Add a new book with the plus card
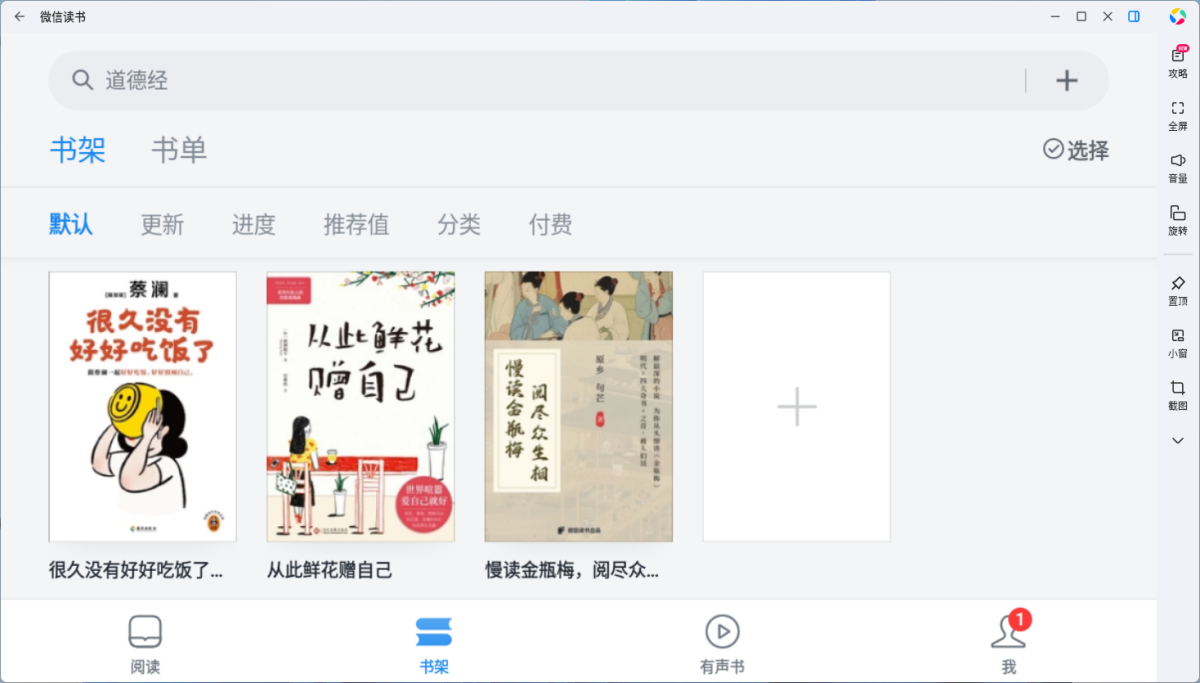This screenshot has height=683, width=1200. pos(796,406)
